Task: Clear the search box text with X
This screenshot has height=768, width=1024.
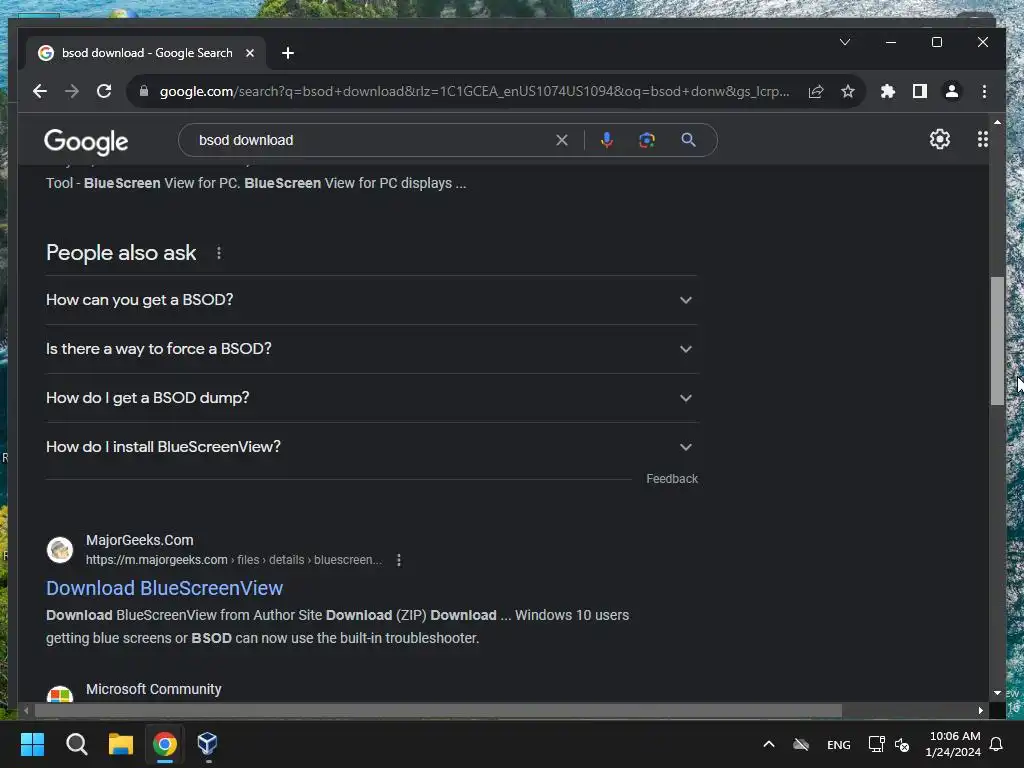Action: (x=562, y=140)
